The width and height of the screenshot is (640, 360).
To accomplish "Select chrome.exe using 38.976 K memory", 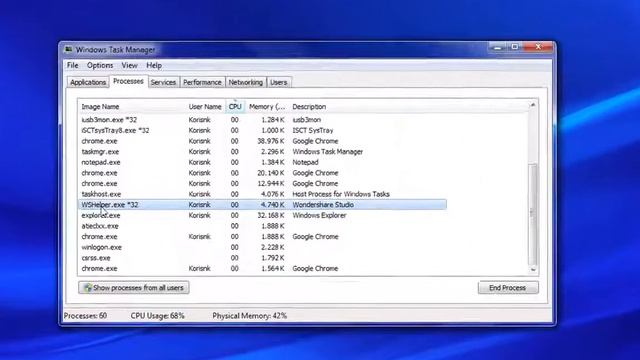I will pos(262,141).
